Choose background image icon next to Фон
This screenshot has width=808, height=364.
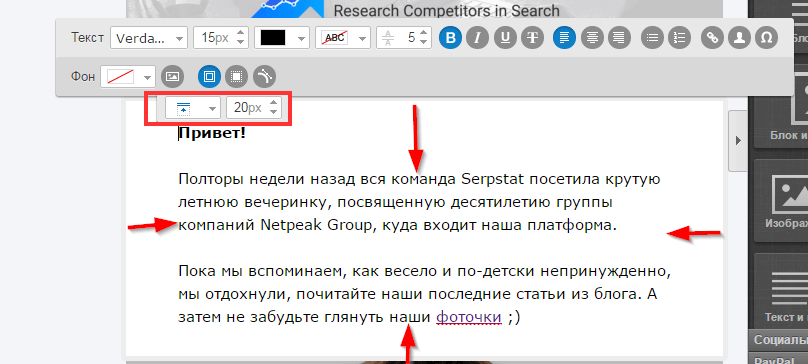(x=173, y=77)
